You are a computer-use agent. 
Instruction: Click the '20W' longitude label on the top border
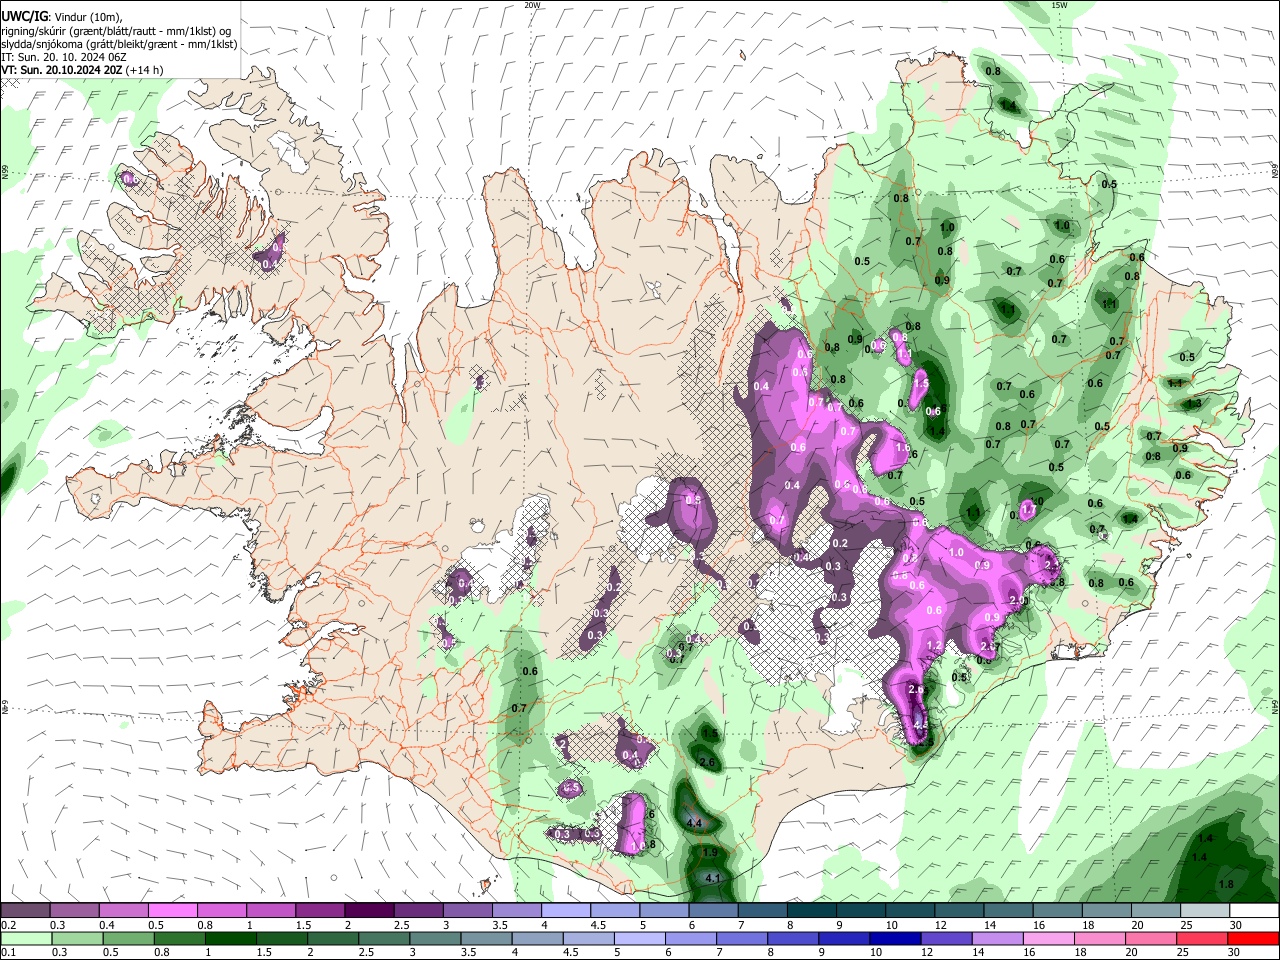[x=532, y=5]
